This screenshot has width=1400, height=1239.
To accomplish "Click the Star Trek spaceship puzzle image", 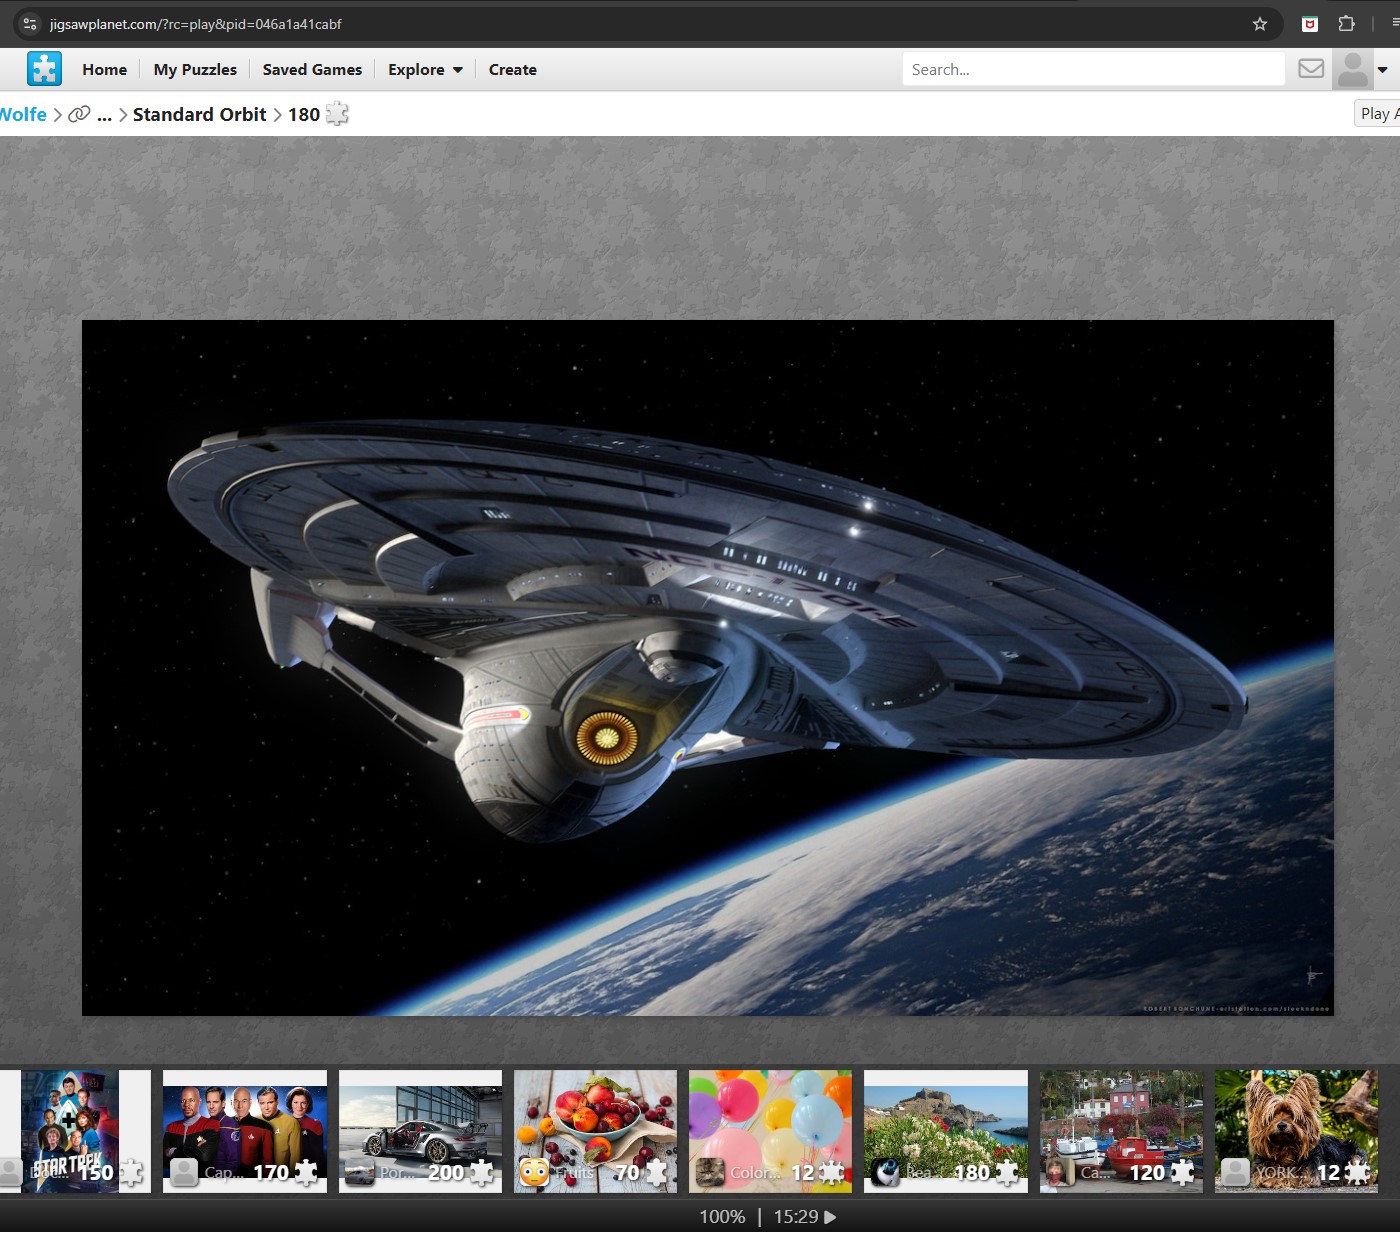I will coord(708,668).
